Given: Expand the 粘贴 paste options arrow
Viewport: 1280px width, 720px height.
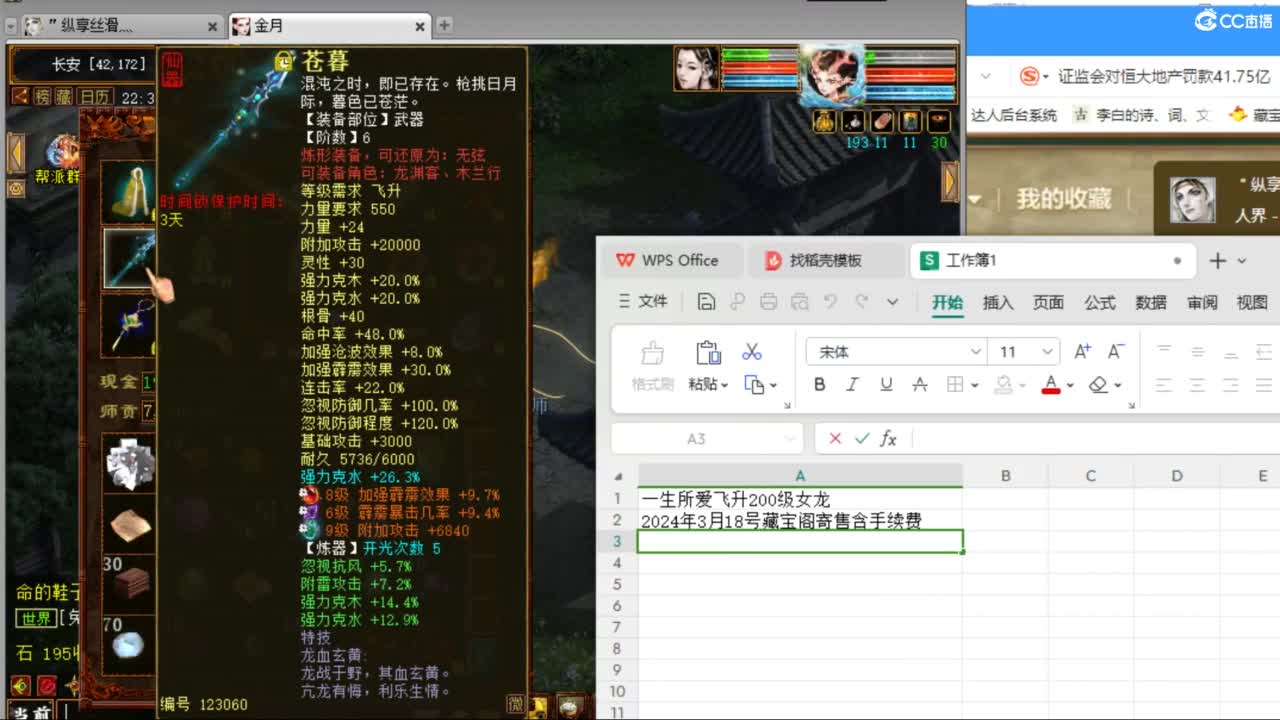Looking at the screenshot, I should [x=724, y=385].
